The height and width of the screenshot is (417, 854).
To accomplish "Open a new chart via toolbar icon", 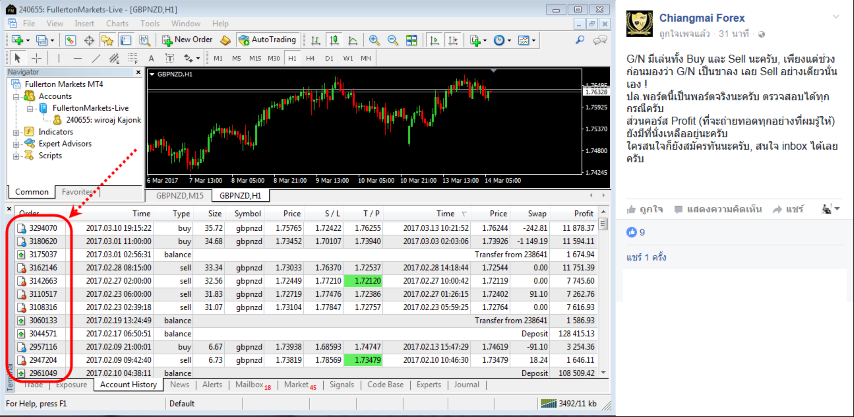I will [x=17, y=40].
